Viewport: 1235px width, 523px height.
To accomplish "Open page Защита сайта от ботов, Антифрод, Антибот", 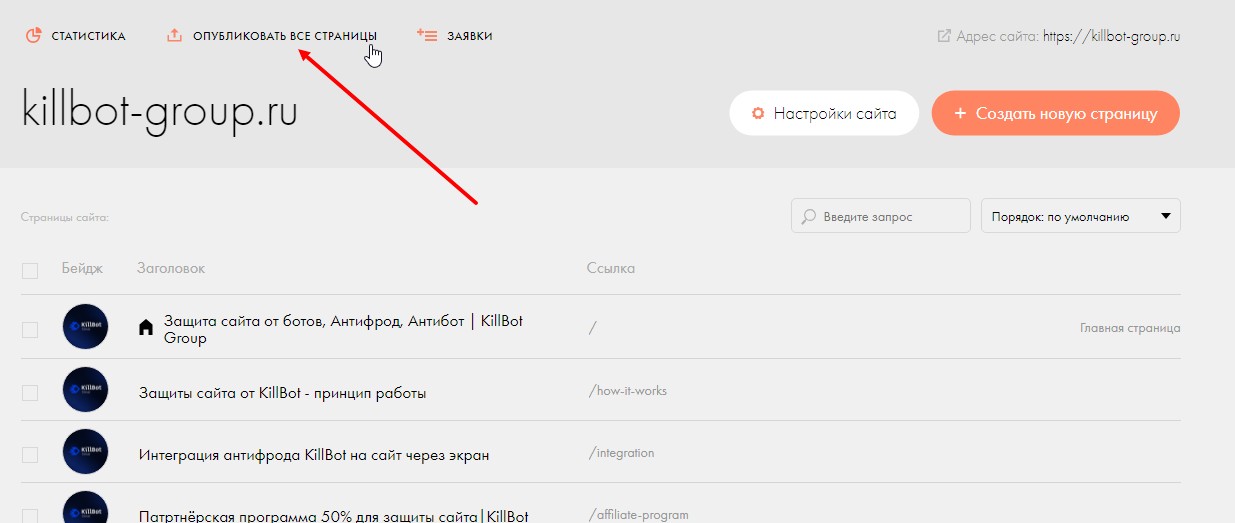I will point(343,330).
